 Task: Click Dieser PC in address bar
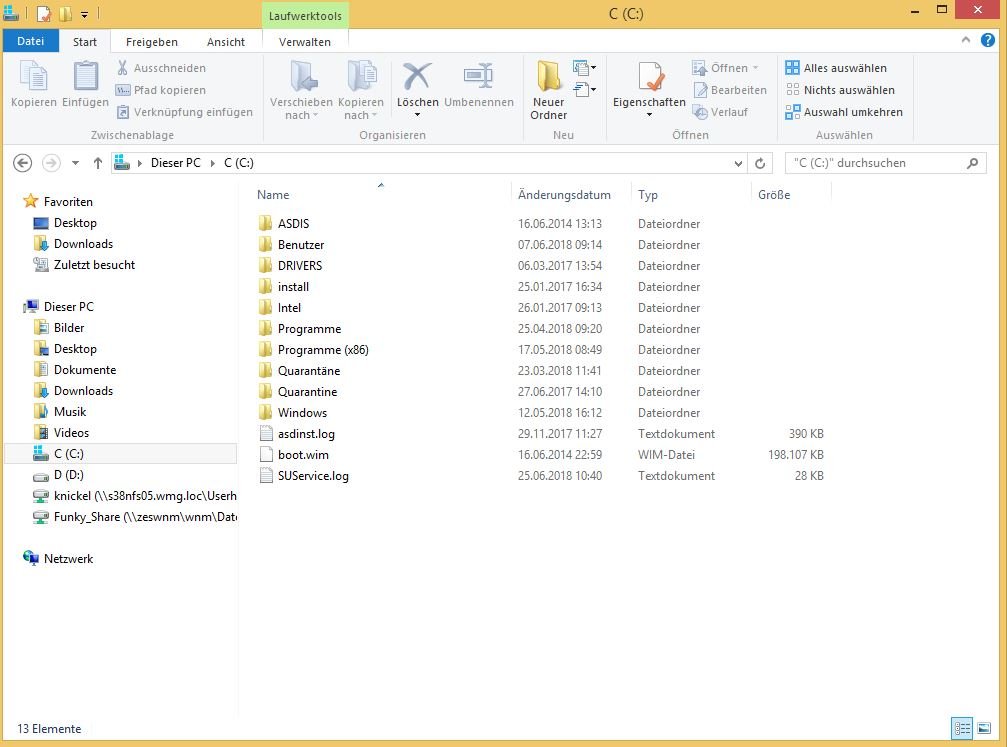pos(175,163)
